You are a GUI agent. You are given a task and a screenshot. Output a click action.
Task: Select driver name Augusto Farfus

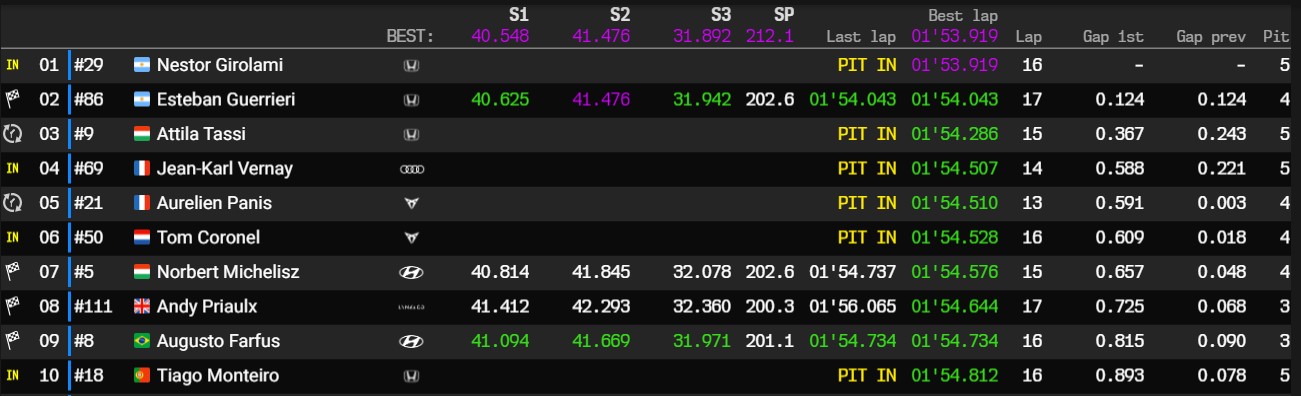tap(218, 341)
